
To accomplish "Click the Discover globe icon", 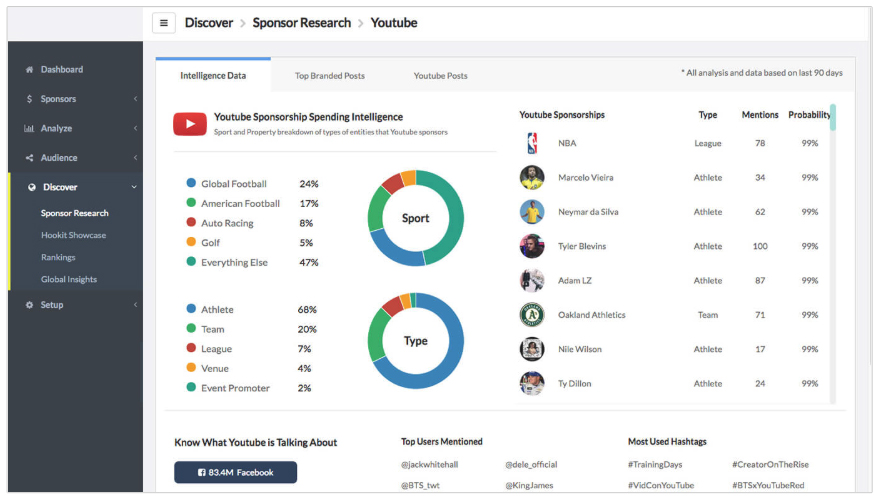I will click(x=31, y=187).
